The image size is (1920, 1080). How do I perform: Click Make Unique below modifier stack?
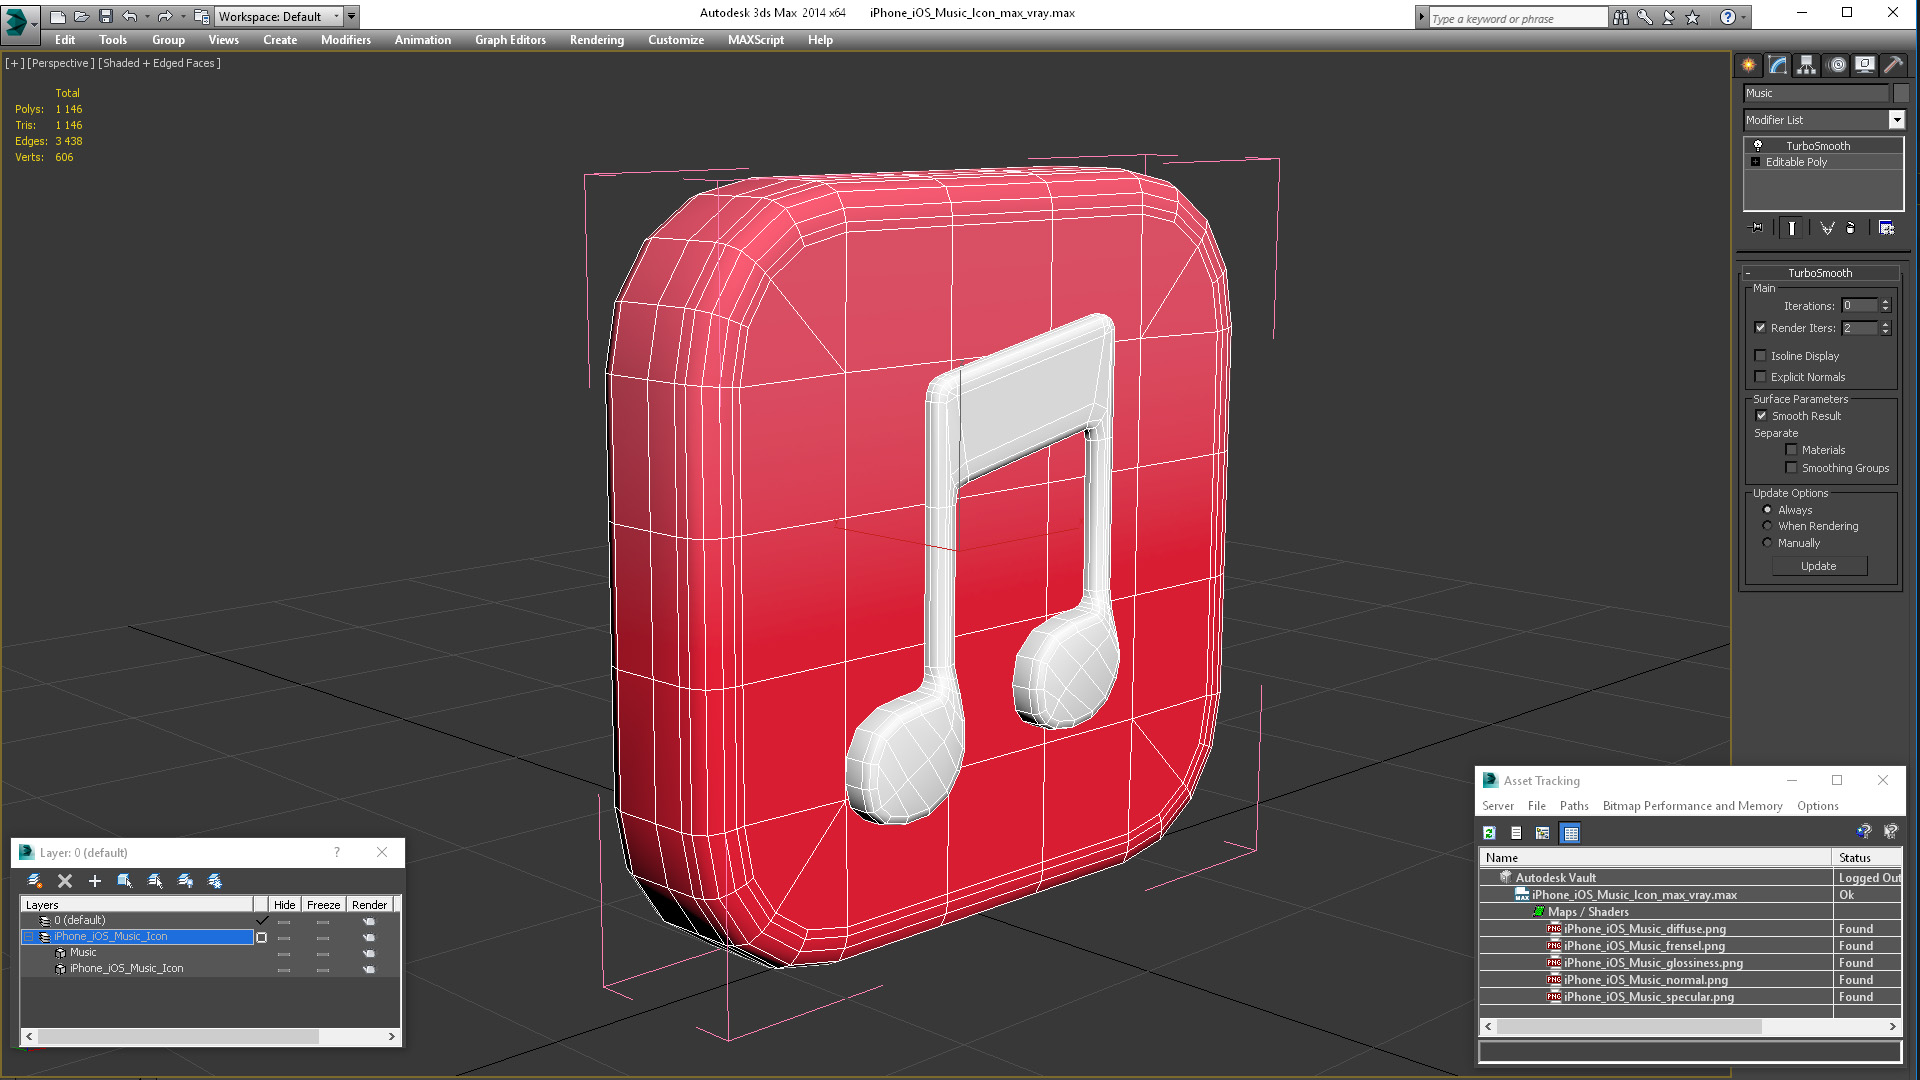[1827, 228]
